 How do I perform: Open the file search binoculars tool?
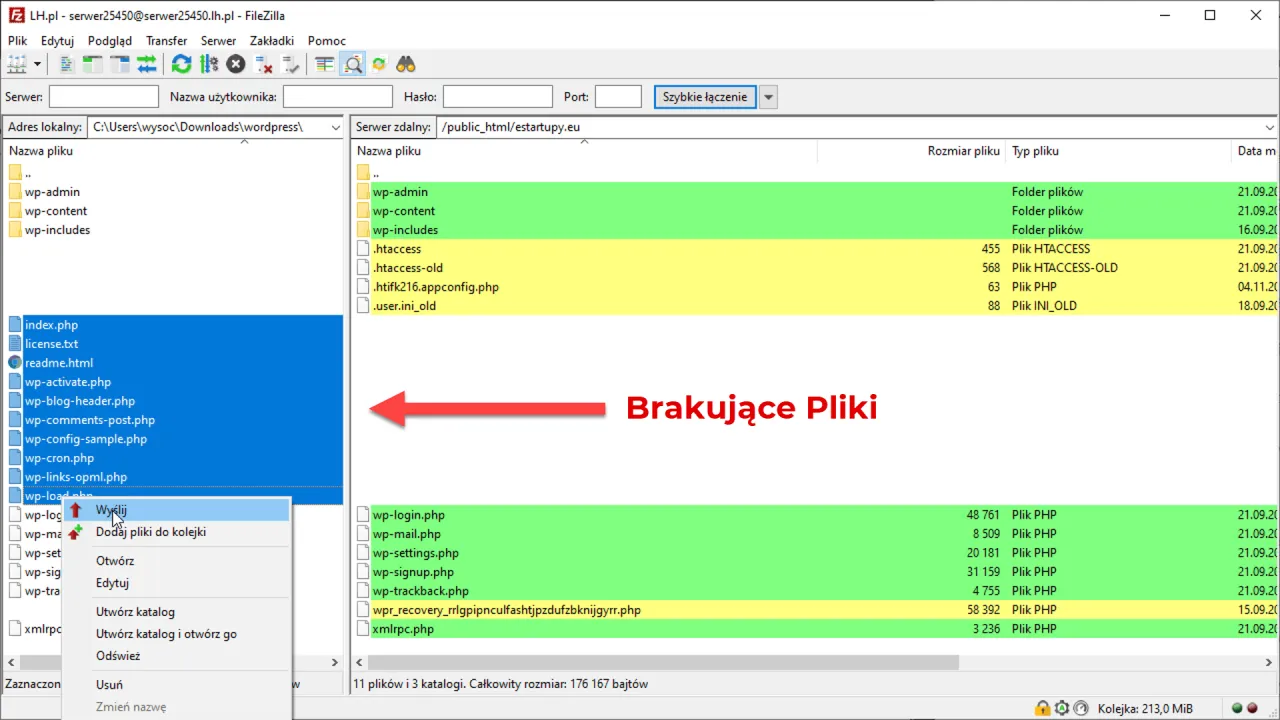405,64
